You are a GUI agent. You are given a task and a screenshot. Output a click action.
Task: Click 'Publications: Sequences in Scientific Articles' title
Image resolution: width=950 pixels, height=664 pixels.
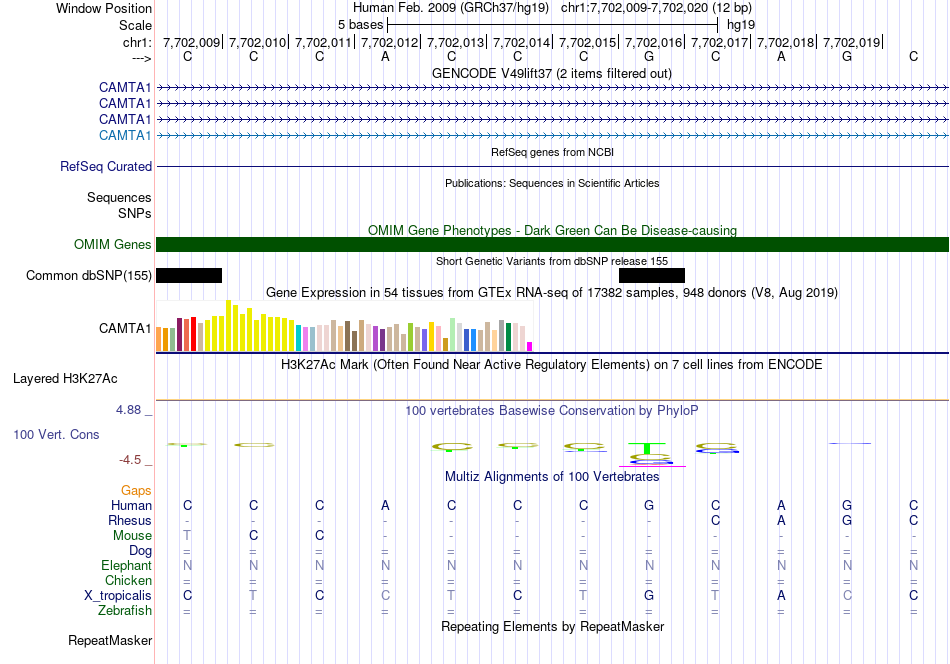(x=552, y=183)
